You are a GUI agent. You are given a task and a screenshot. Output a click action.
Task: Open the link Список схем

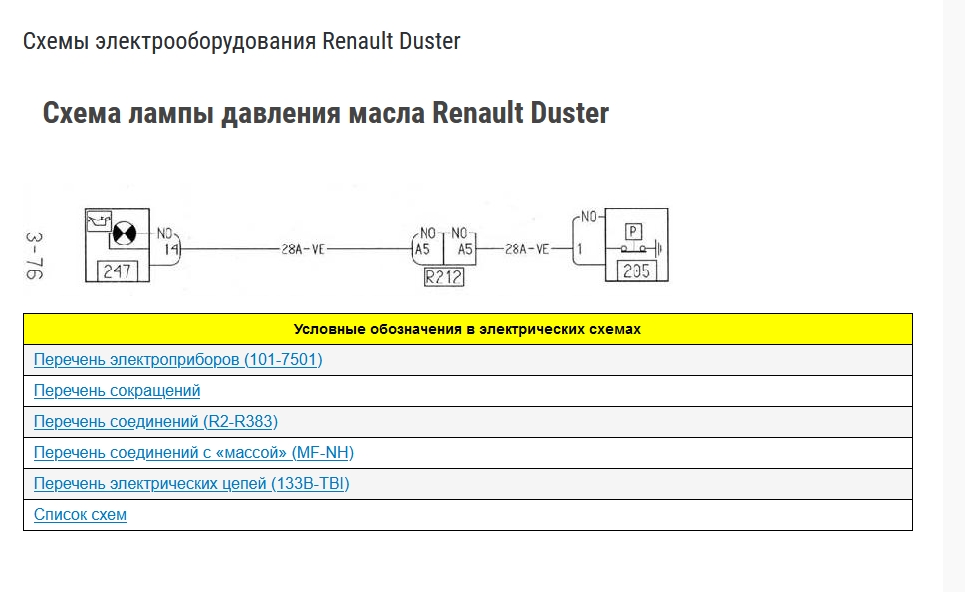coord(80,514)
